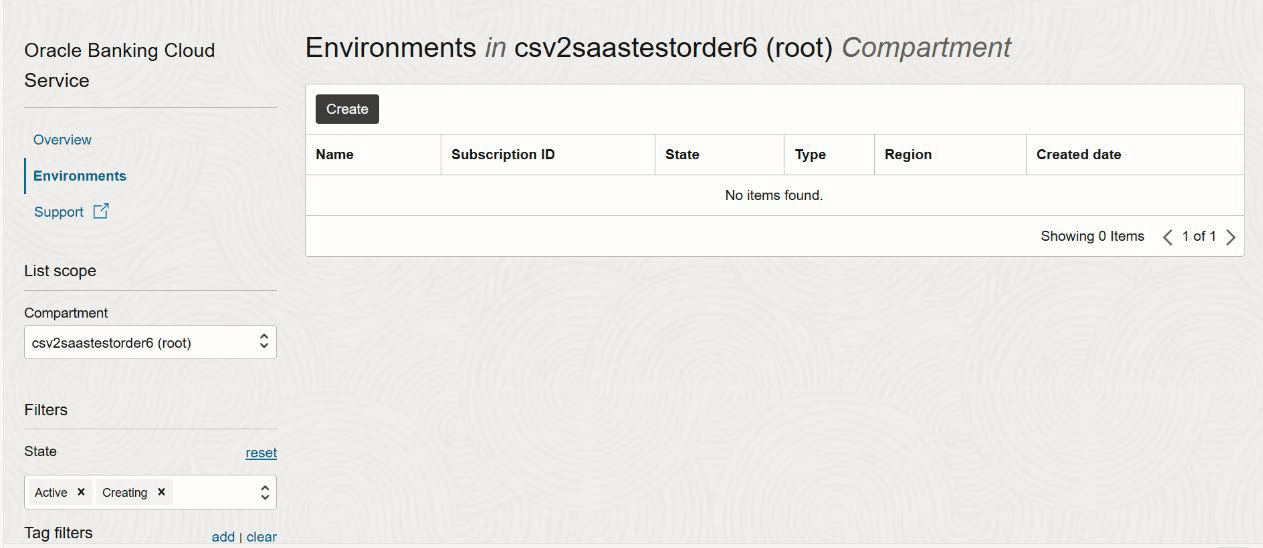
Task: Go to next page arrow
Action: click(1230, 237)
